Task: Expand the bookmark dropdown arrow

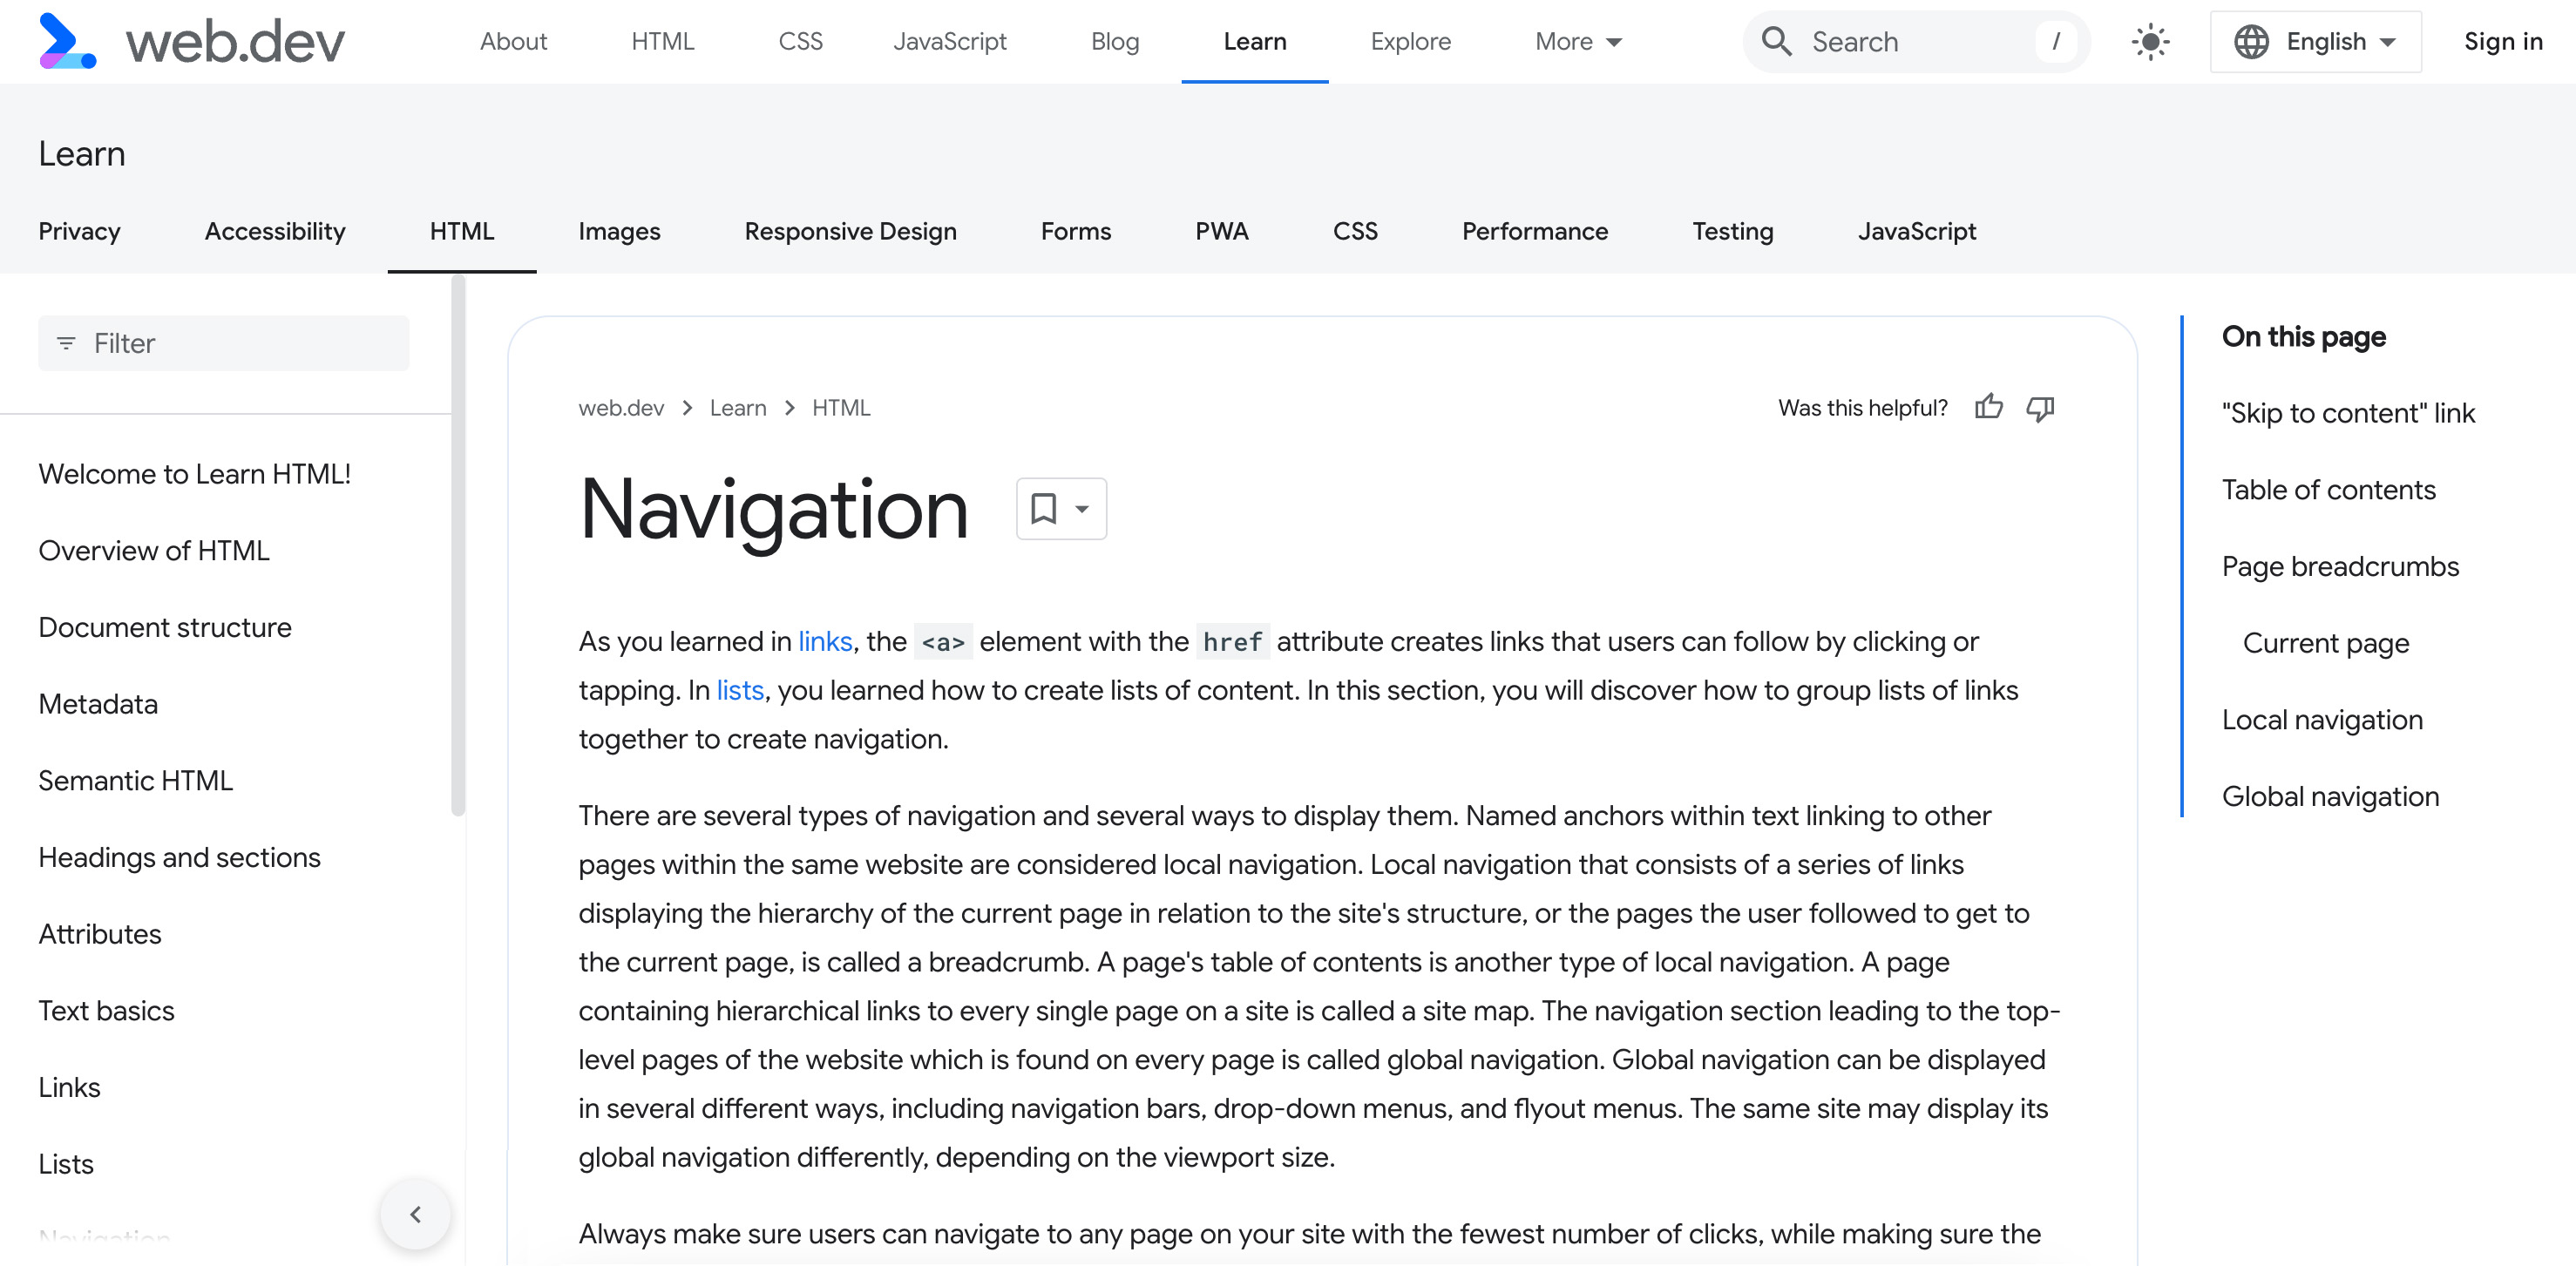Action: (x=1082, y=509)
